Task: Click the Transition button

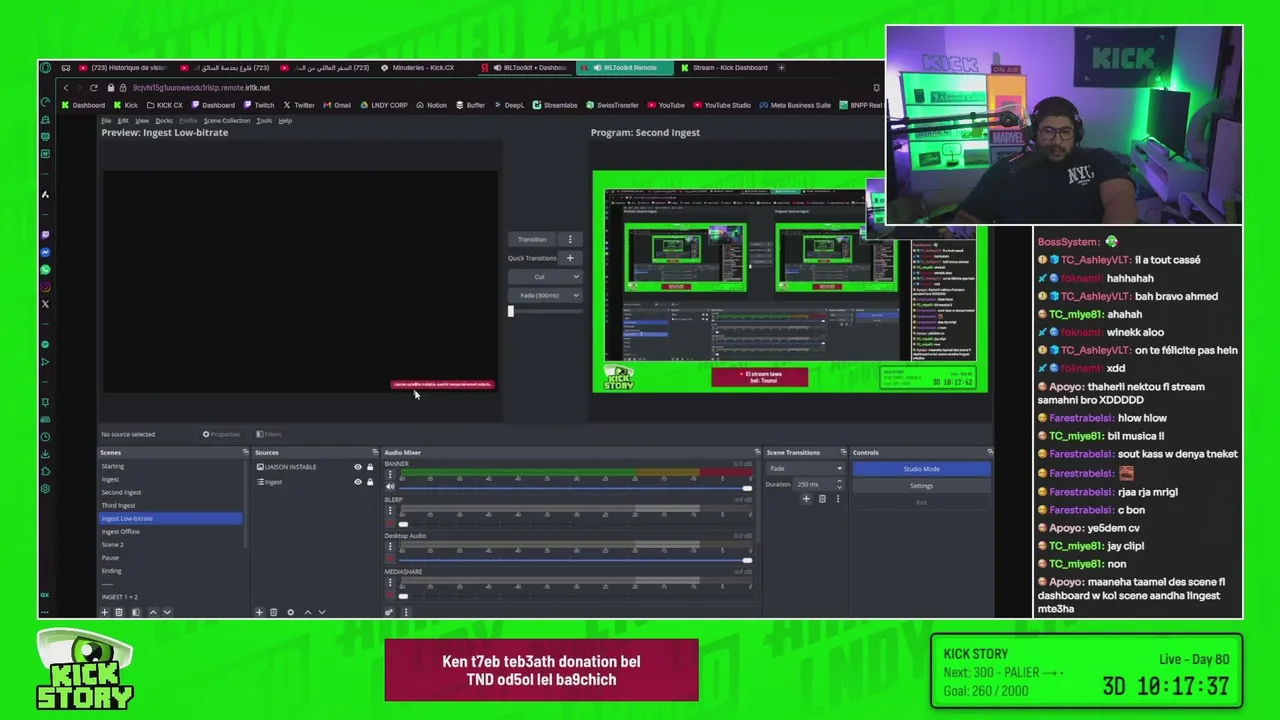Action: pyautogui.click(x=533, y=239)
